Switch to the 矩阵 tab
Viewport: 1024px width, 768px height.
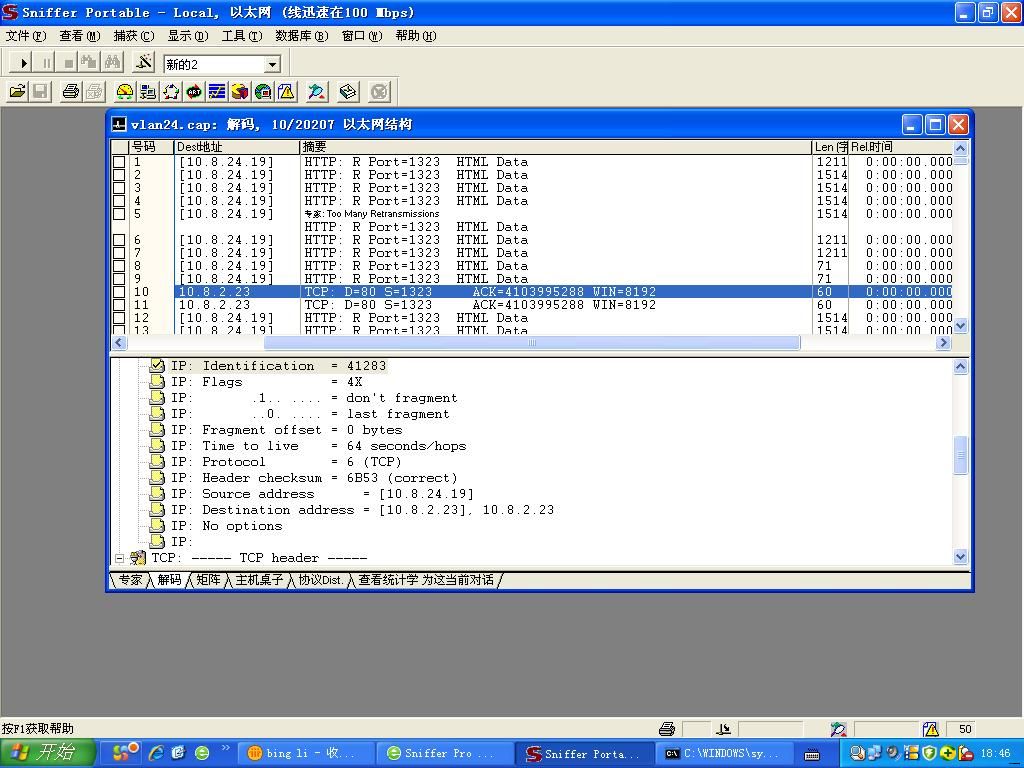pyautogui.click(x=208, y=580)
